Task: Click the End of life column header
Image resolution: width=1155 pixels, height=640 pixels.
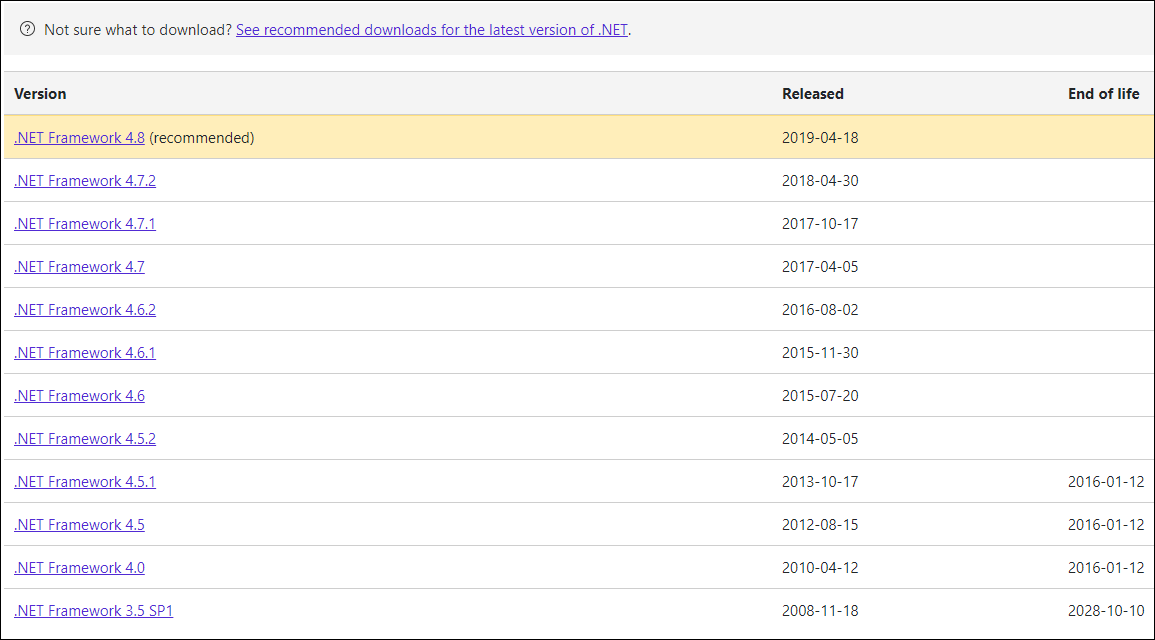Action: pos(1103,94)
